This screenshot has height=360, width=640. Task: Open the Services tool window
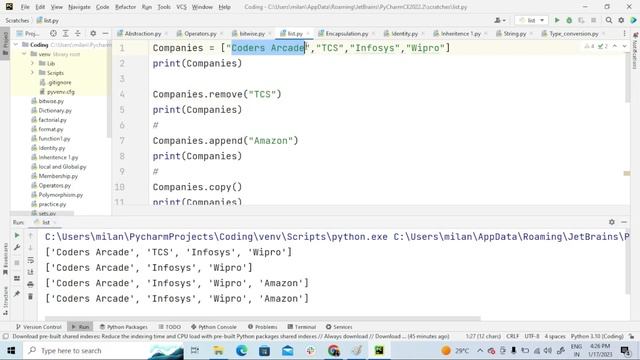coord(339,327)
